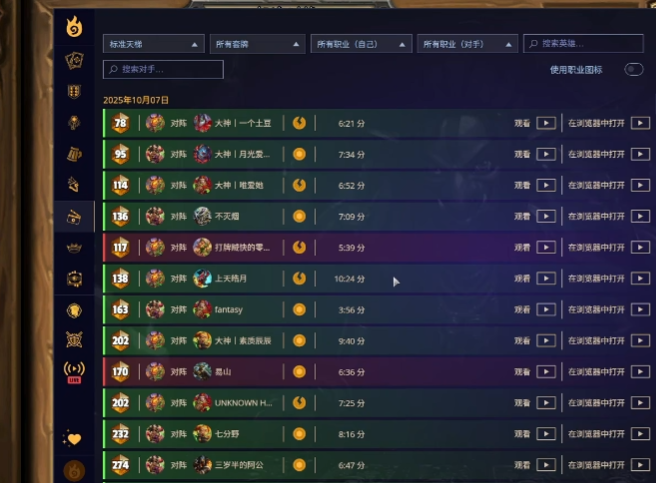Open the crown icon section in sidebar
Screen dimensions: 656x483
click(74, 248)
